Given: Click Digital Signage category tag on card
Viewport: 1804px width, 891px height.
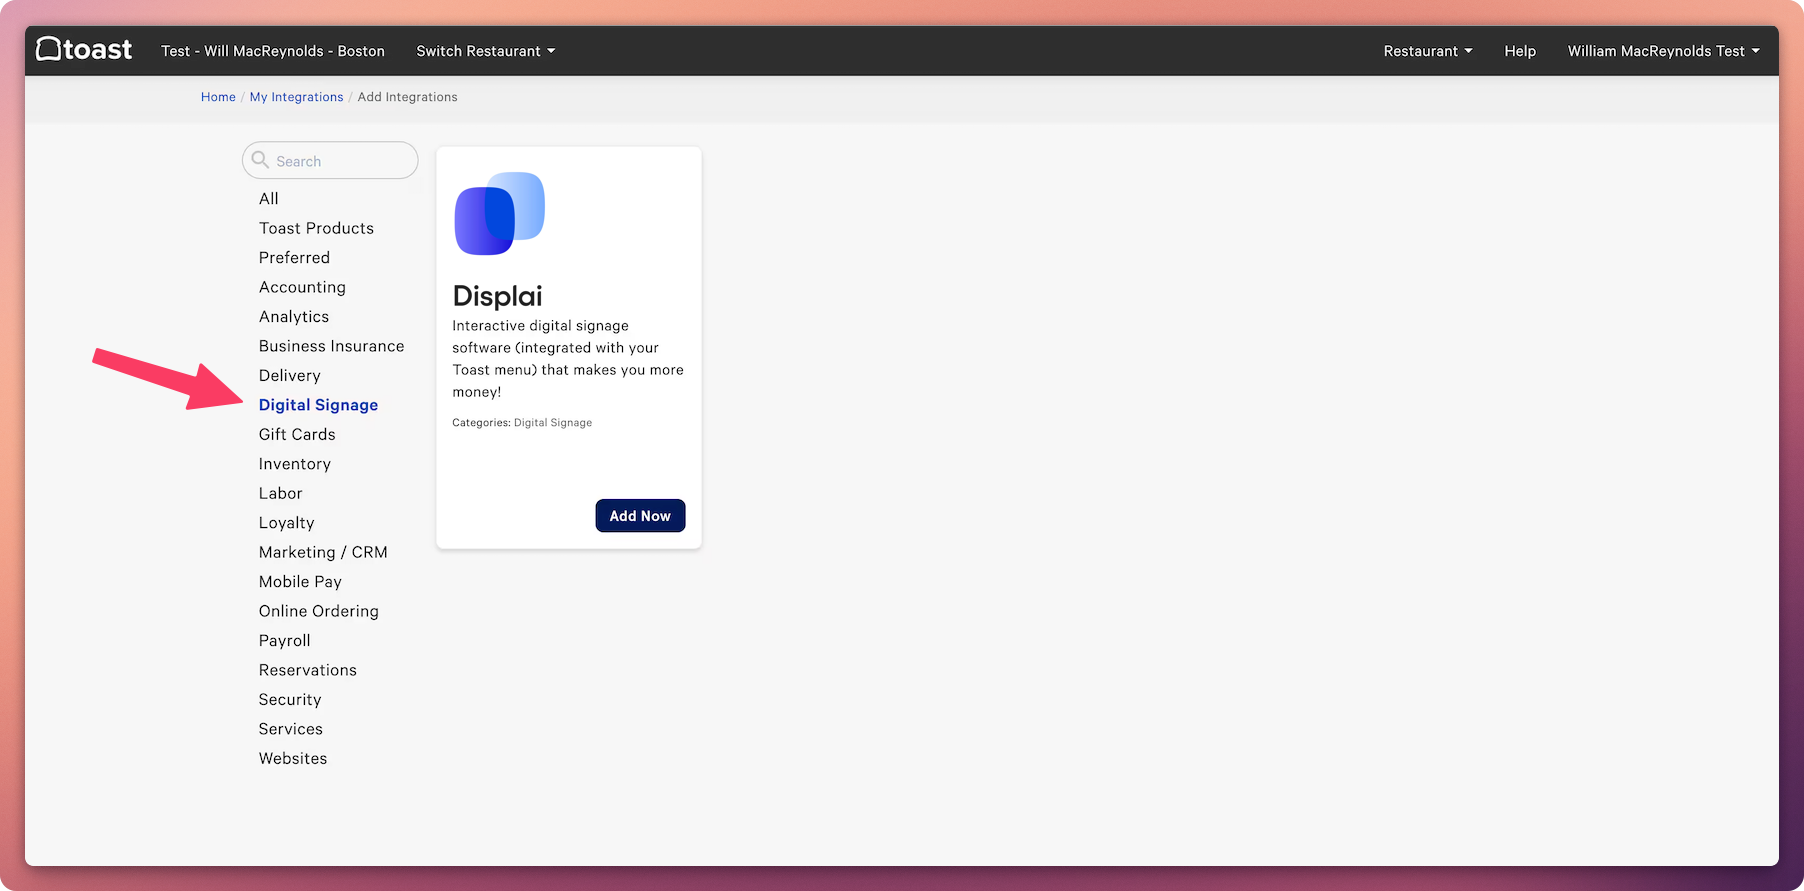Looking at the screenshot, I should (x=553, y=423).
